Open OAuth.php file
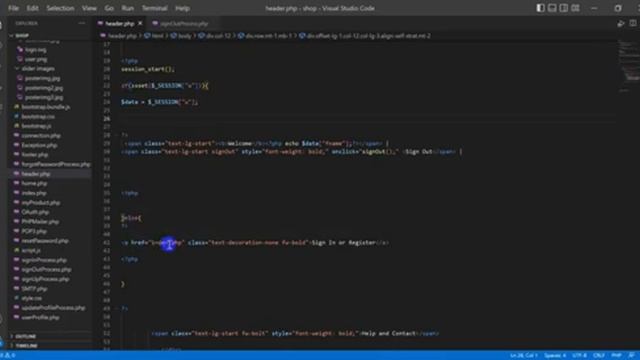This screenshot has width=640, height=360. [35, 212]
